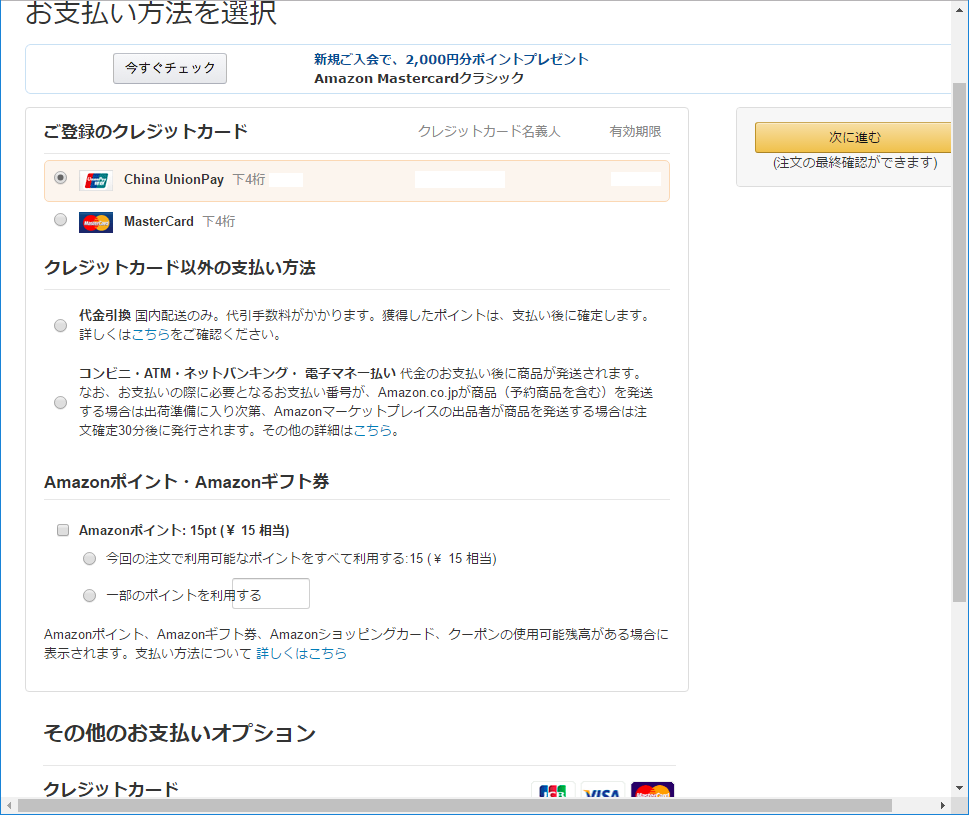Image resolution: width=969 pixels, height=815 pixels.
Task: Select the 一部のポイントを利用する radio
Action: point(90,595)
